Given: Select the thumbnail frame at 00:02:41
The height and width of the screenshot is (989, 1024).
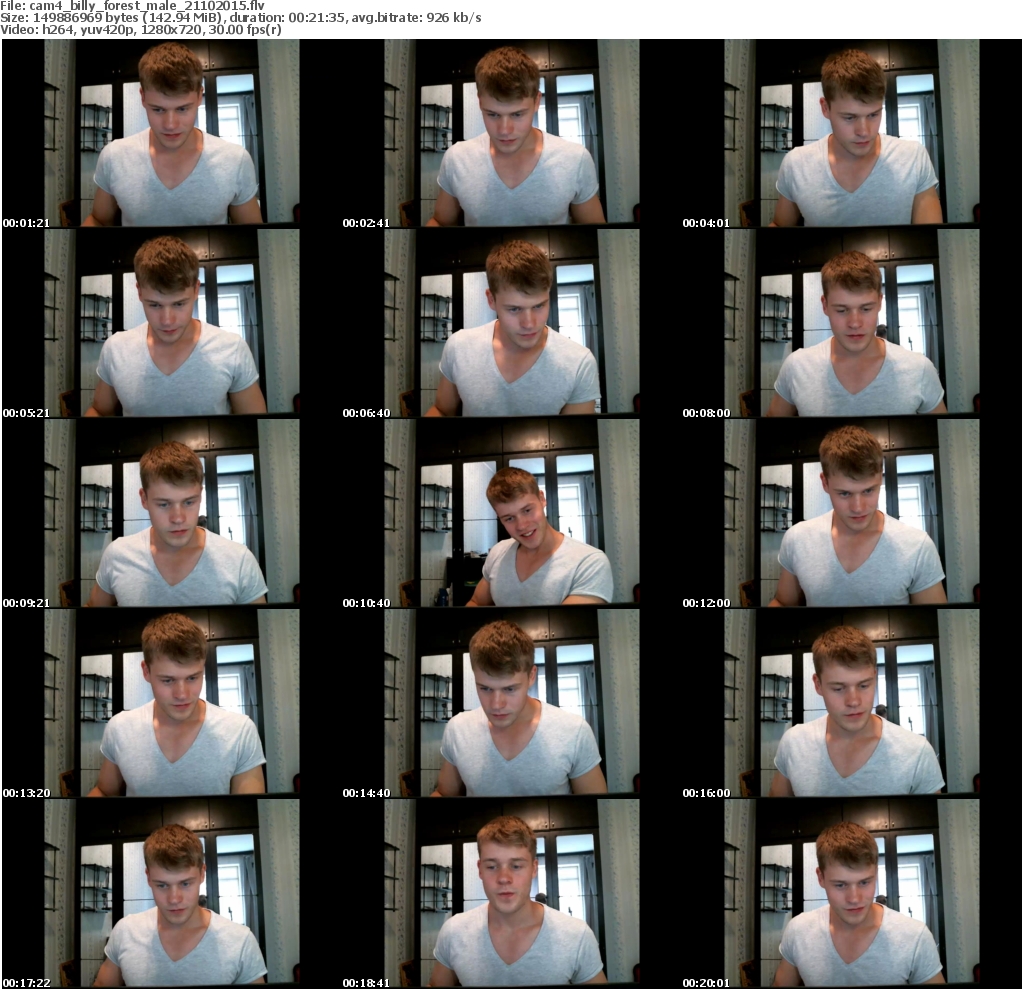Looking at the screenshot, I should tap(512, 133).
